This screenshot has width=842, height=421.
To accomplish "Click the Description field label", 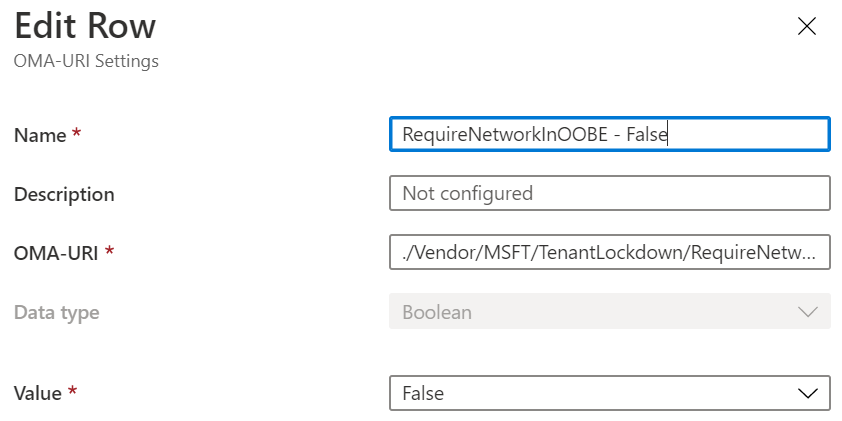I will (x=64, y=194).
